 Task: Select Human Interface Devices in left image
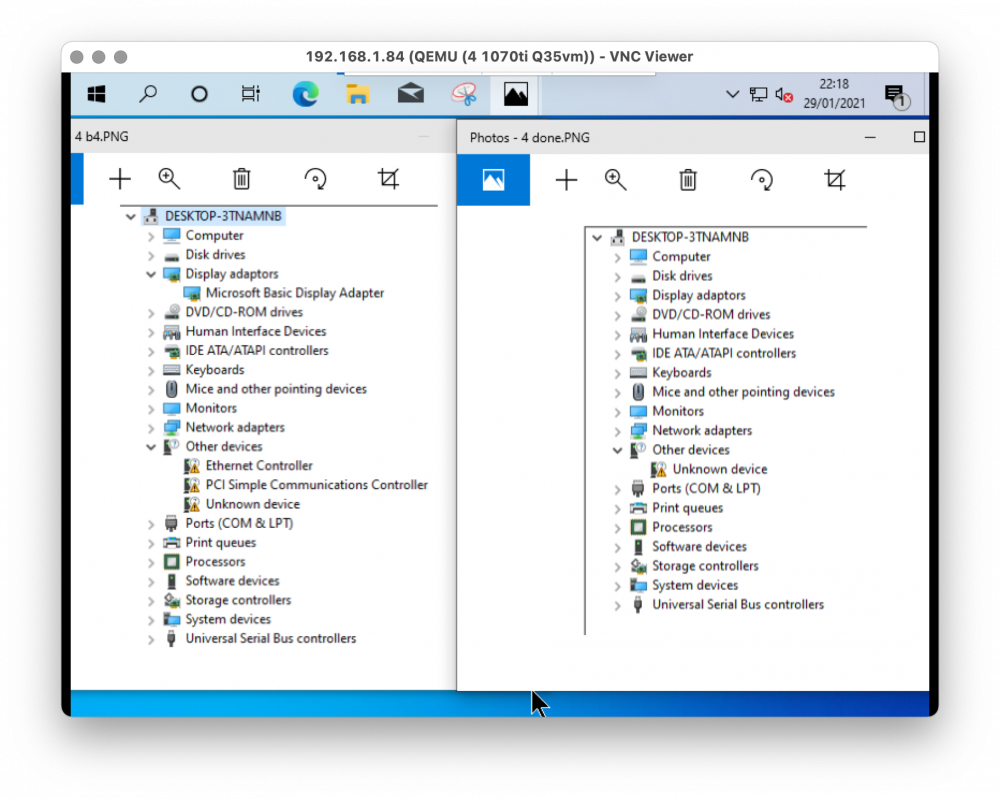click(x=256, y=332)
